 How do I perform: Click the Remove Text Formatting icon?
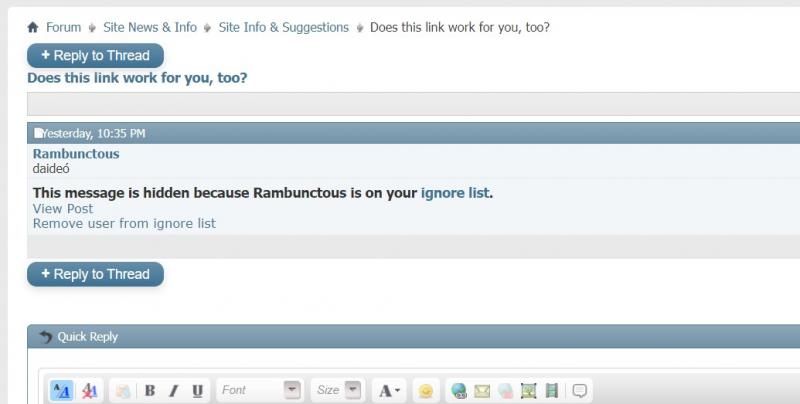[x=90, y=391]
